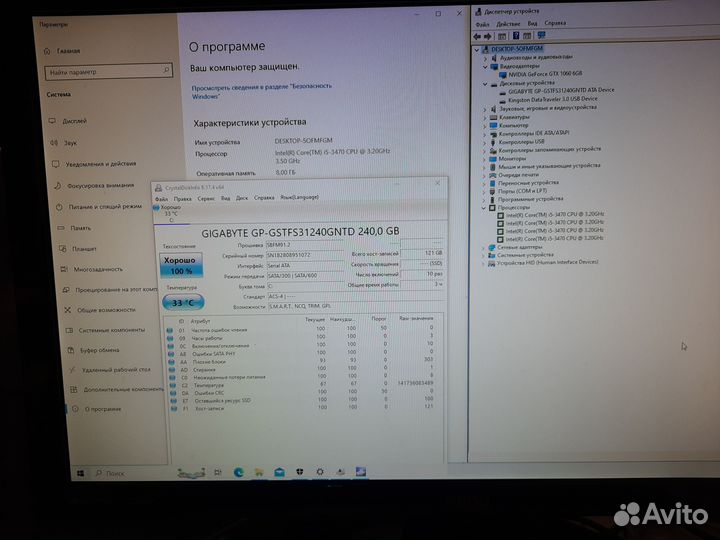
Task: Open Mail app from taskbar
Action: tap(279, 472)
